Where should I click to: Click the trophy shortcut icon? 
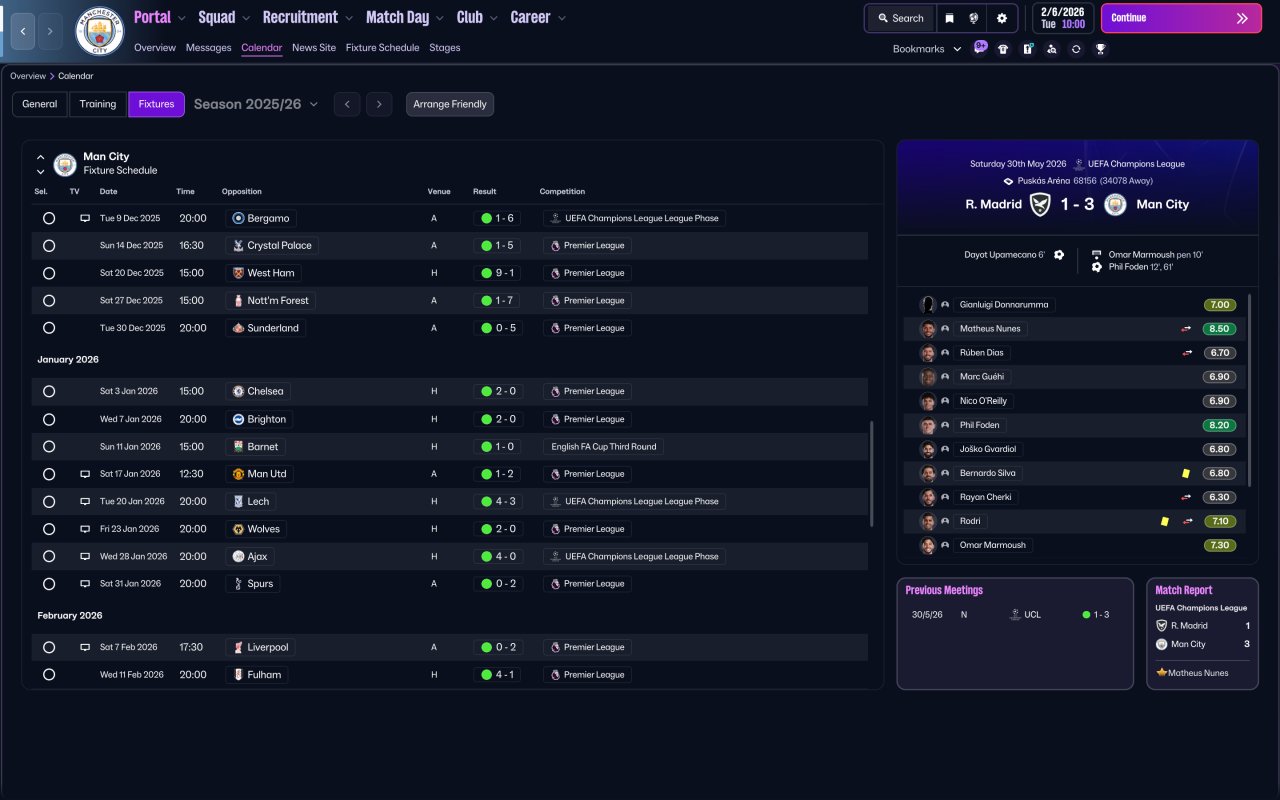point(1100,49)
